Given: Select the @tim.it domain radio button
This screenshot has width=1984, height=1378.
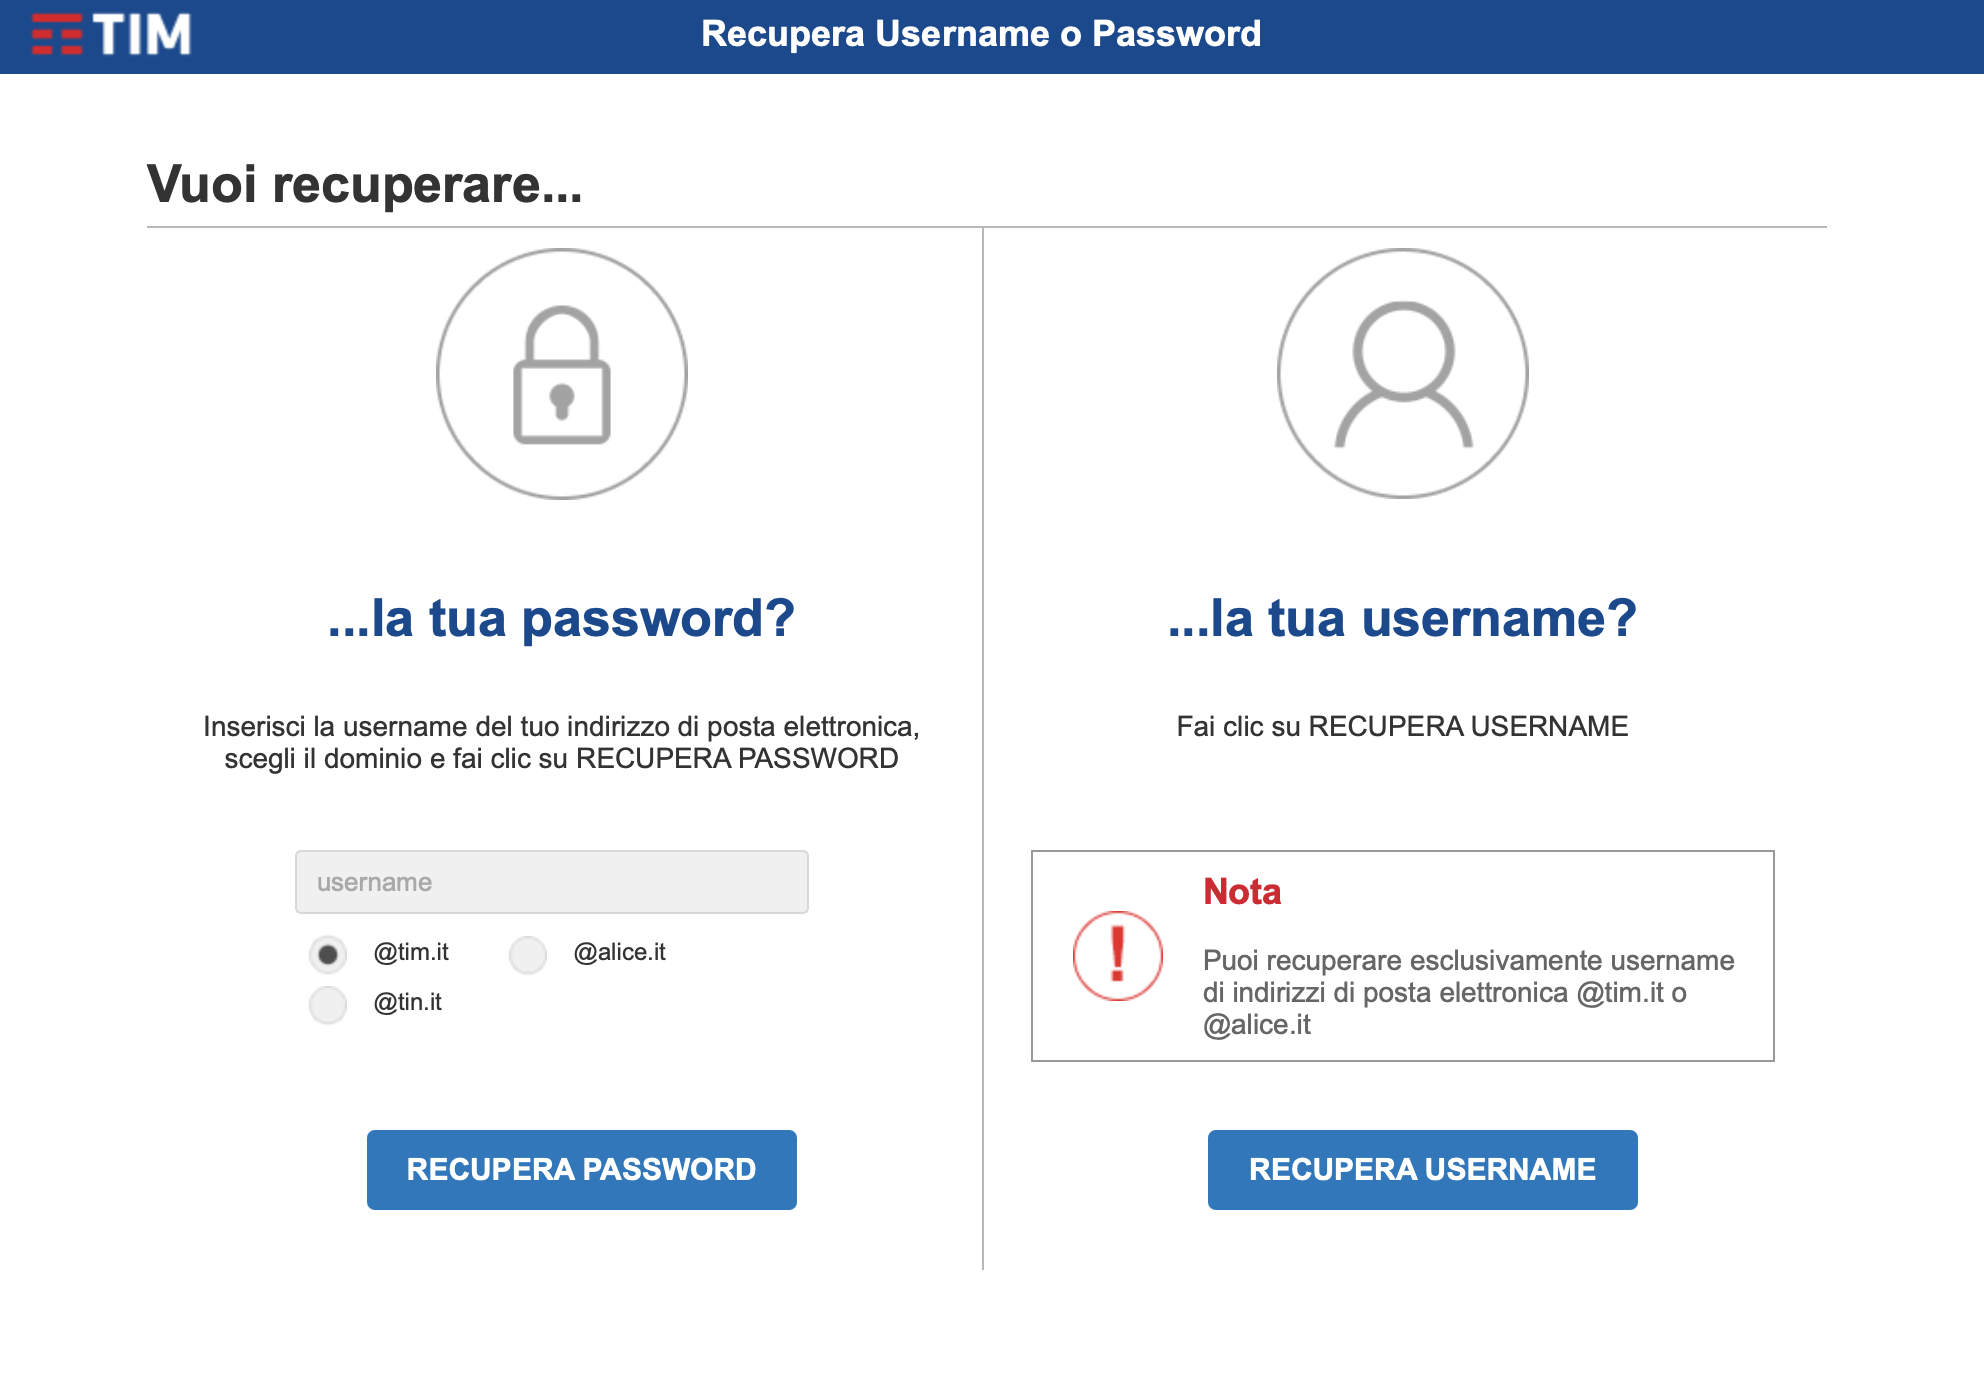Looking at the screenshot, I should pos(328,954).
